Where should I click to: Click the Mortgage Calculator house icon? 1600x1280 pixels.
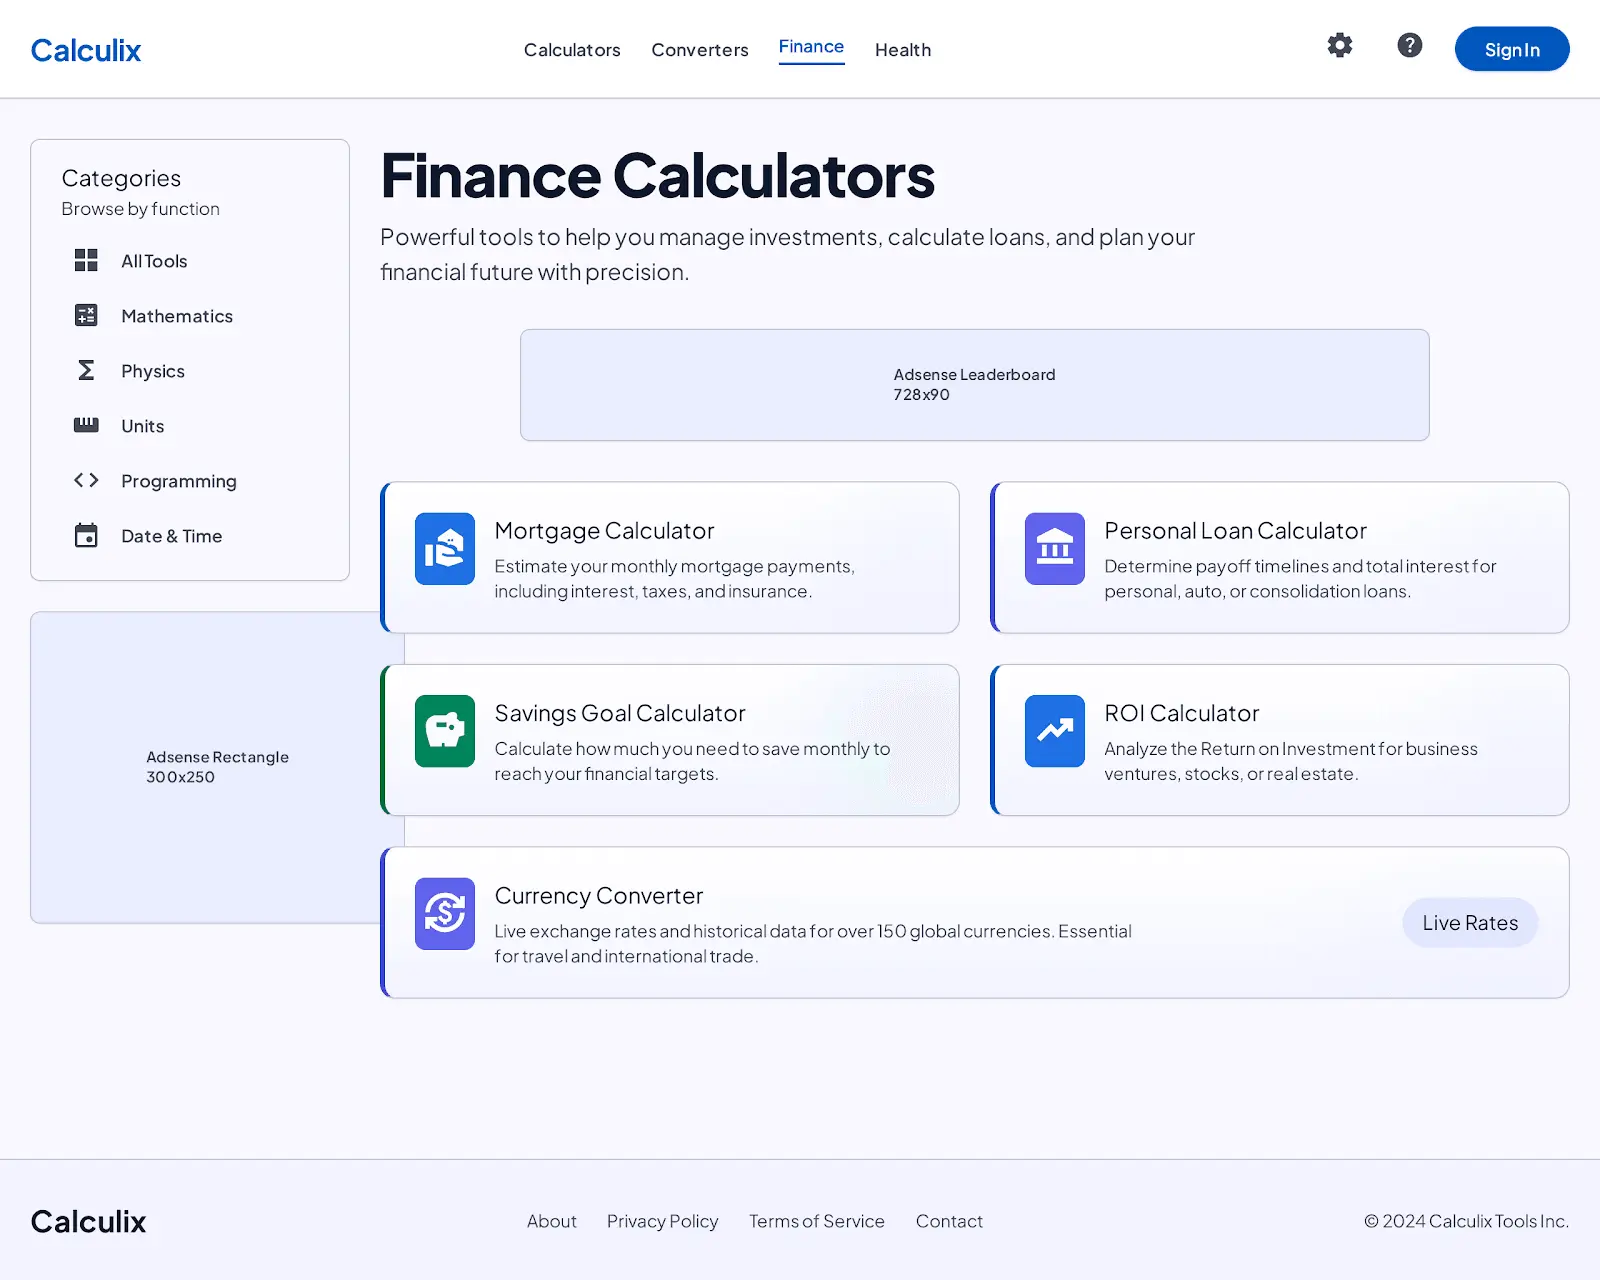pyautogui.click(x=445, y=549)
